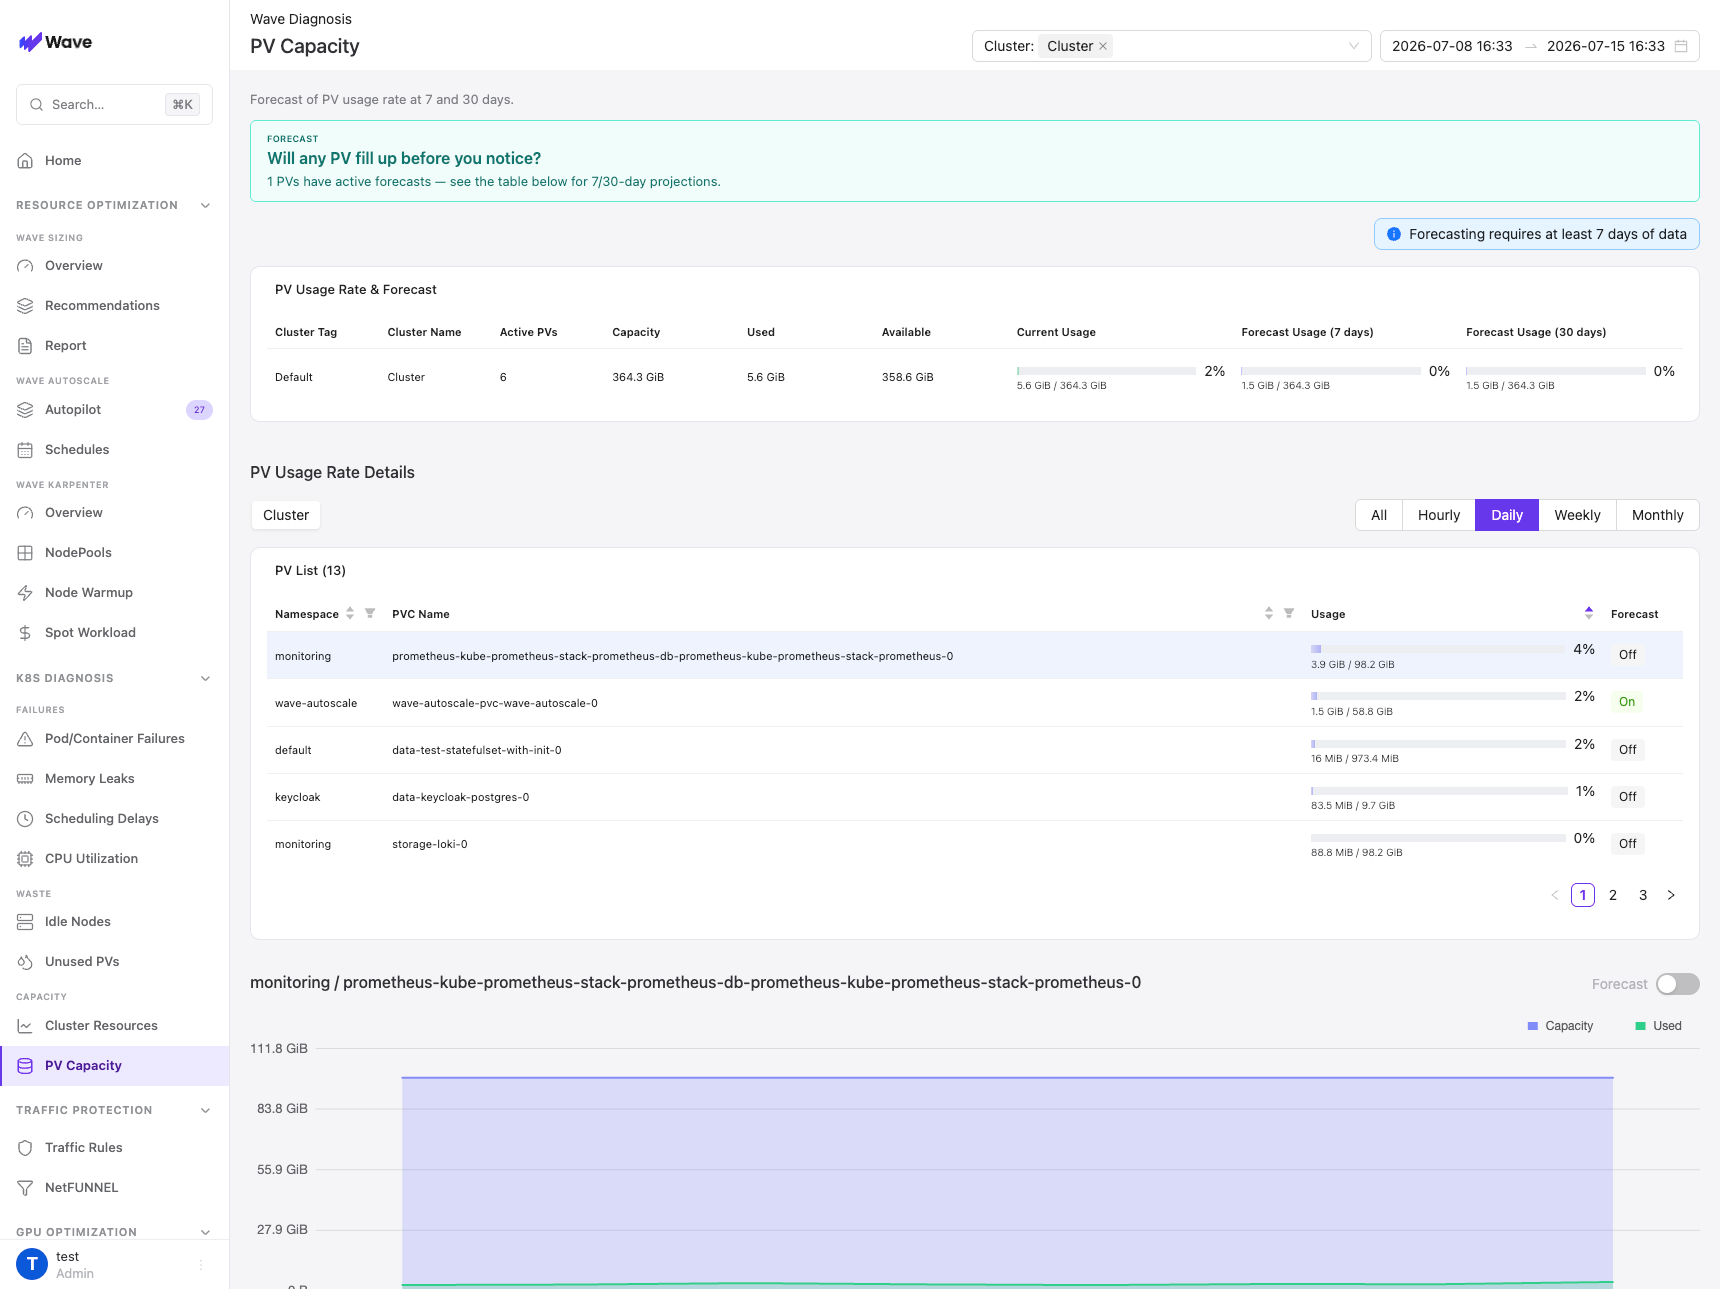Switch to the Monthly tab
Image resolution: width=1720 pixels, height=1289 pixels.
pyautogui.click(x=1658, y=515)
